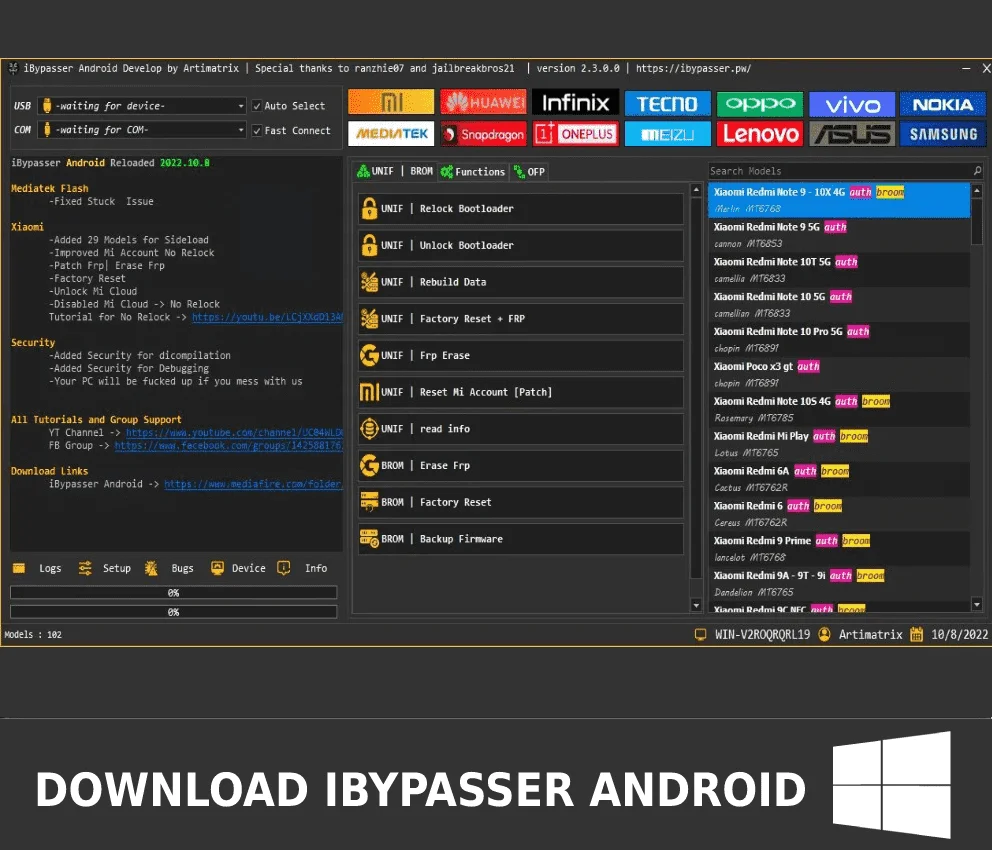Viewport: 992px width, 850px height.
Task: Switch to the BROM tab
Action: [421, 171]
